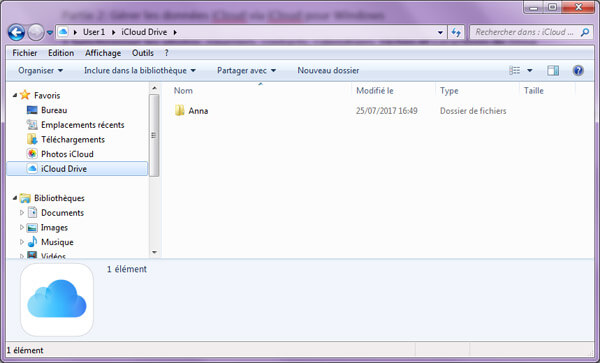Screen dimensions: 600x363
Task: Click the Favoris star icon
Action: [25, 95]
